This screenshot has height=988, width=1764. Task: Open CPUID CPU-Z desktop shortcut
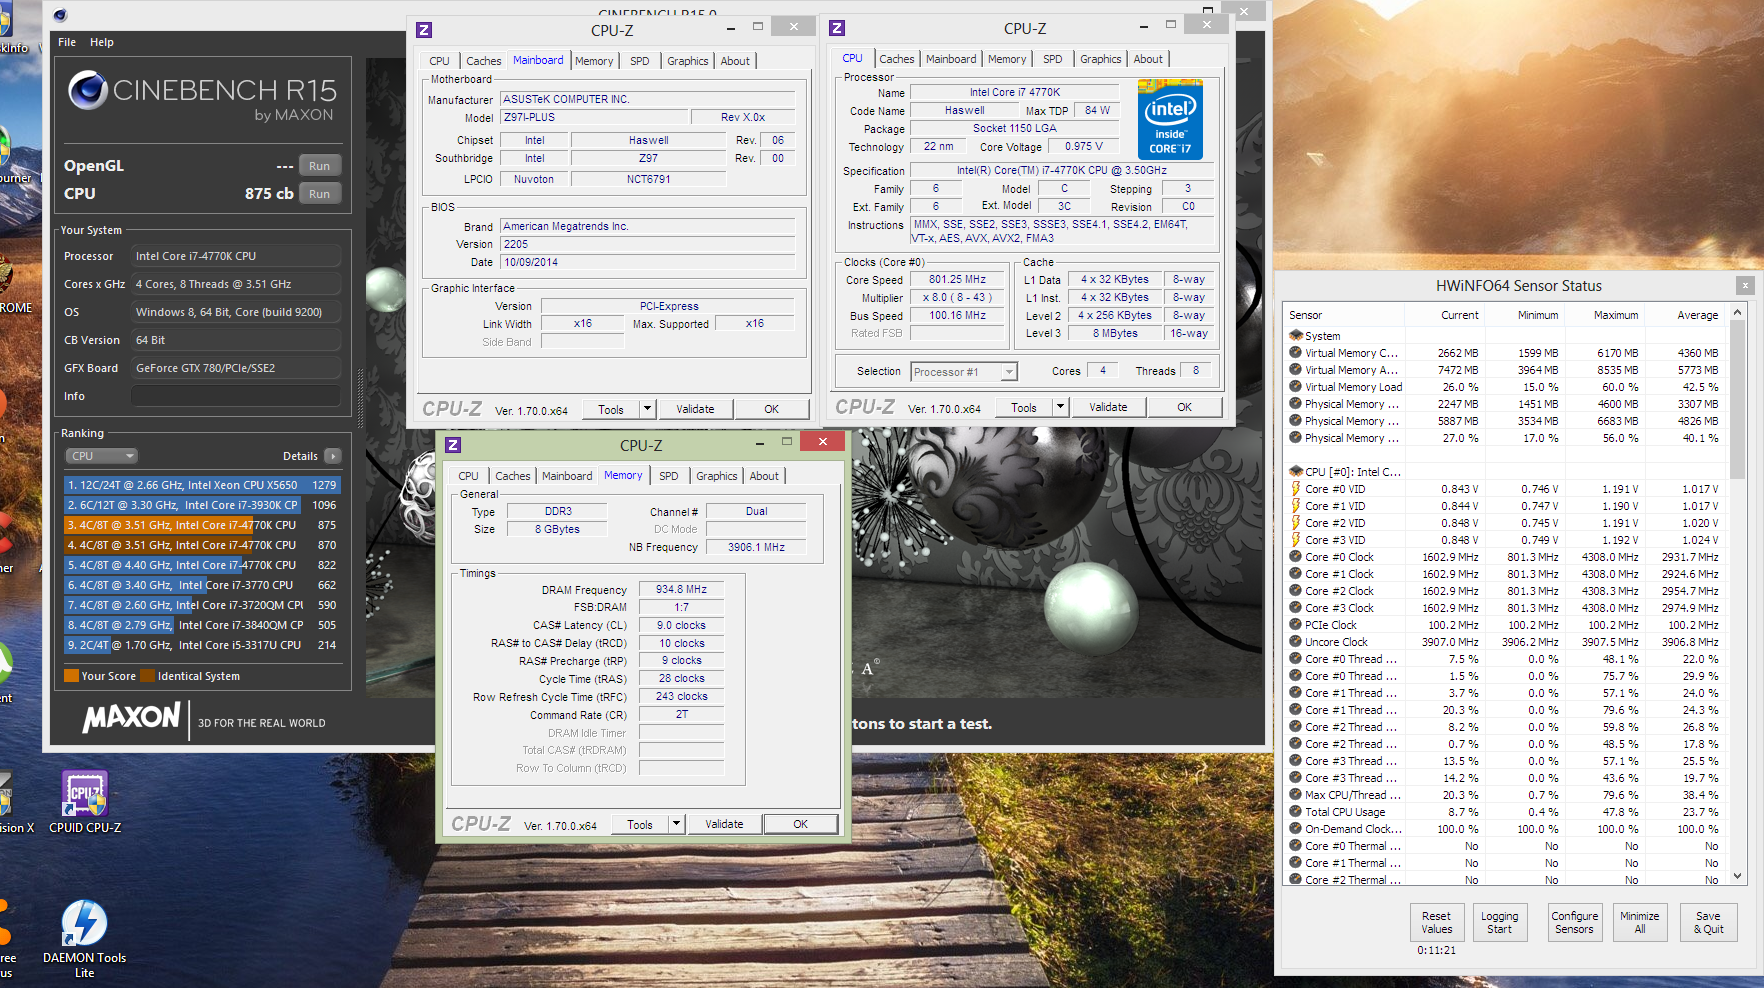pyautogui.click(x=85, y=801)
